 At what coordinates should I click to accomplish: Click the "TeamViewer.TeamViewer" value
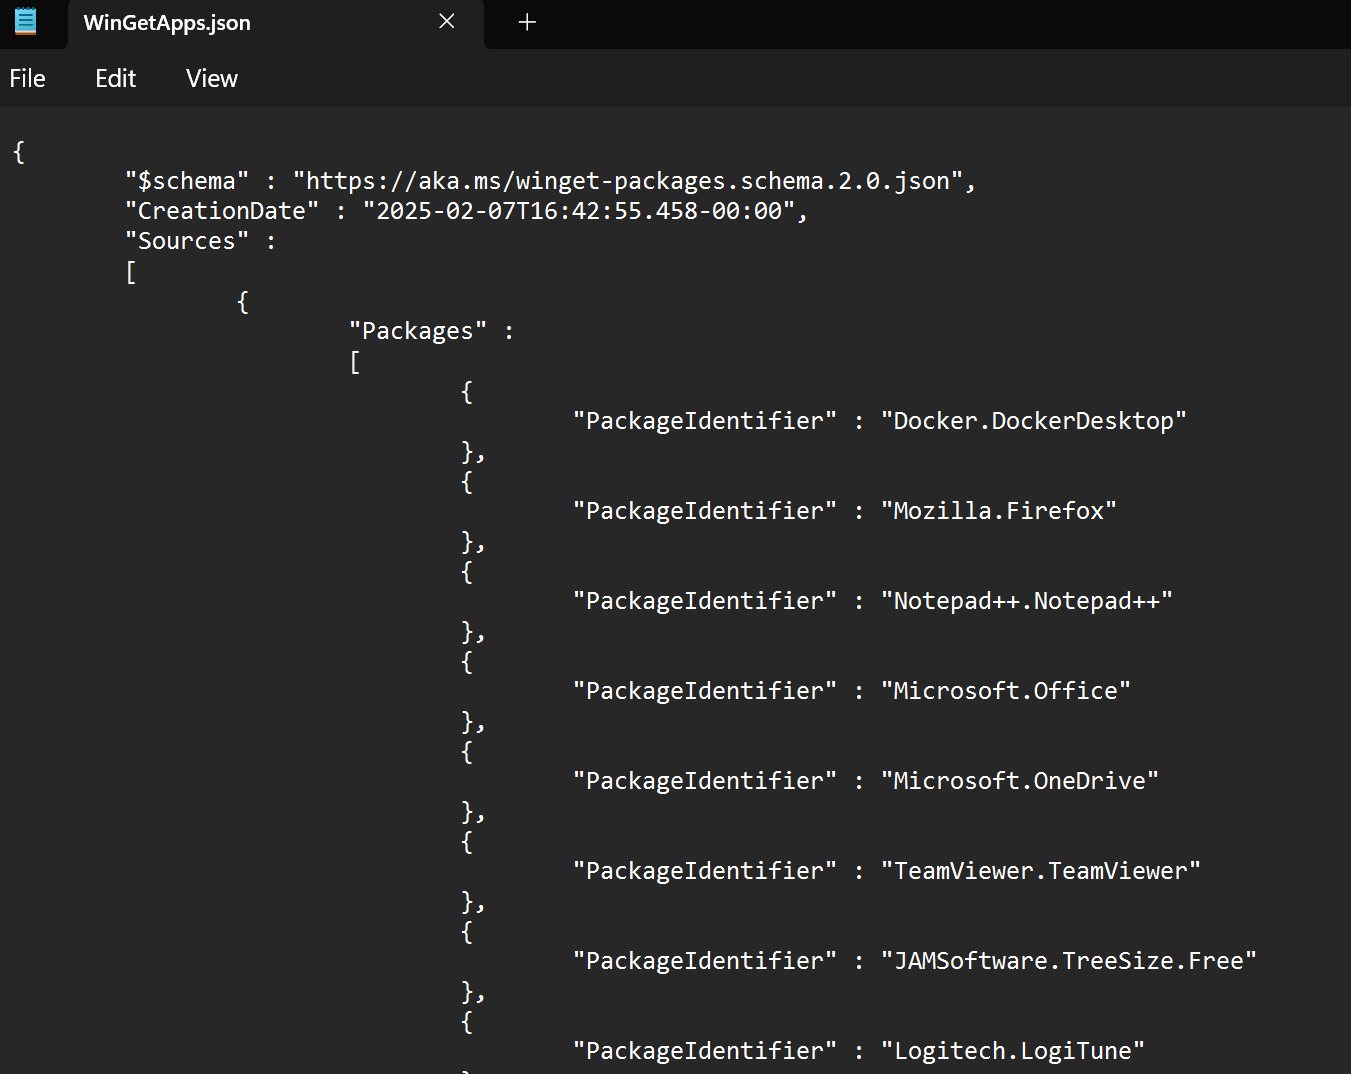1041,871
